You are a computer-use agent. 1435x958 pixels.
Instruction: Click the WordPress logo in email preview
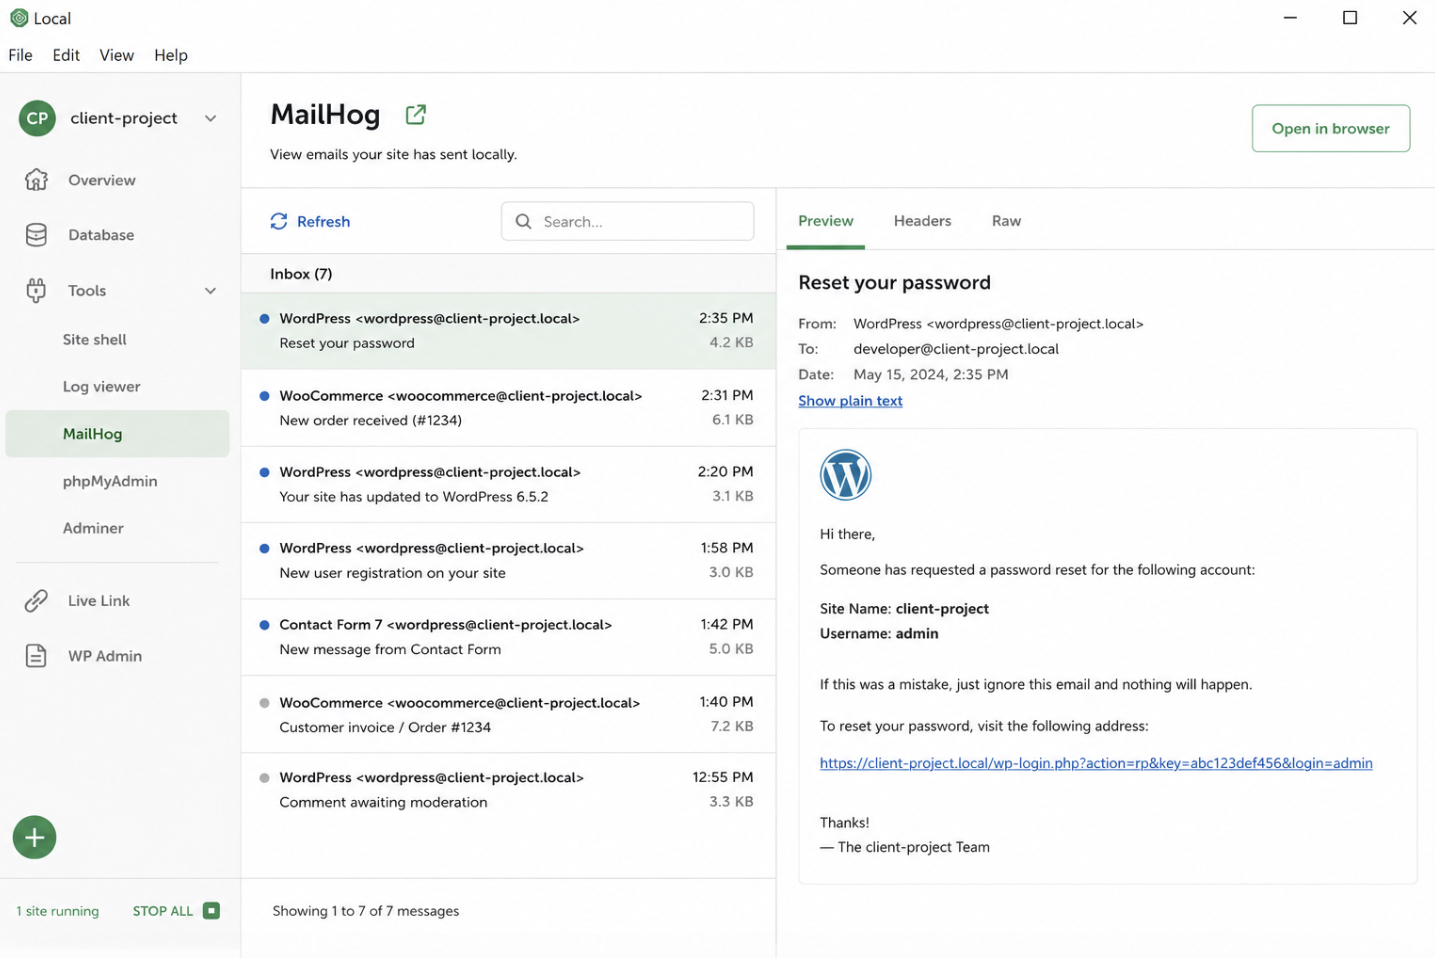845,475
